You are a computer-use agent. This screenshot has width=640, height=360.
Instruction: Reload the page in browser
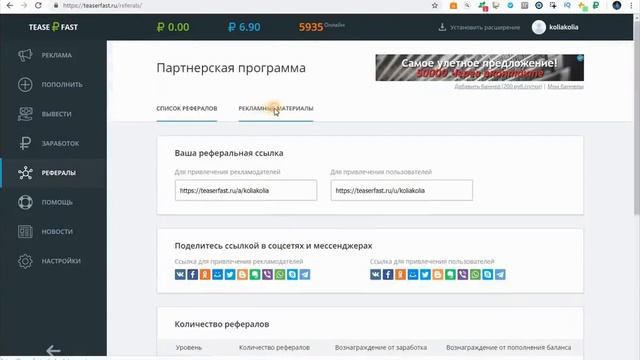[38, 5]
